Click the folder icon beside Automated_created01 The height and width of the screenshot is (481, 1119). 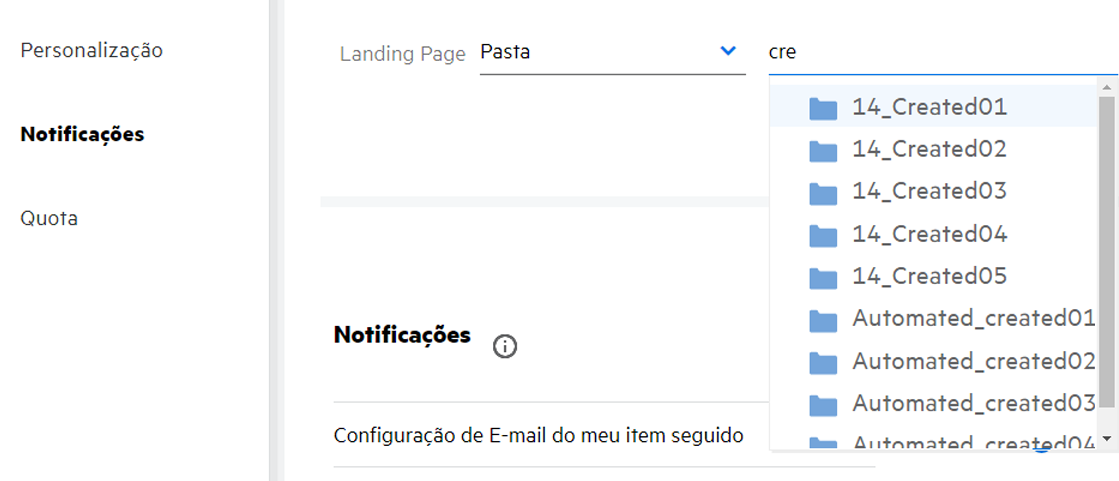coord(823,320)
